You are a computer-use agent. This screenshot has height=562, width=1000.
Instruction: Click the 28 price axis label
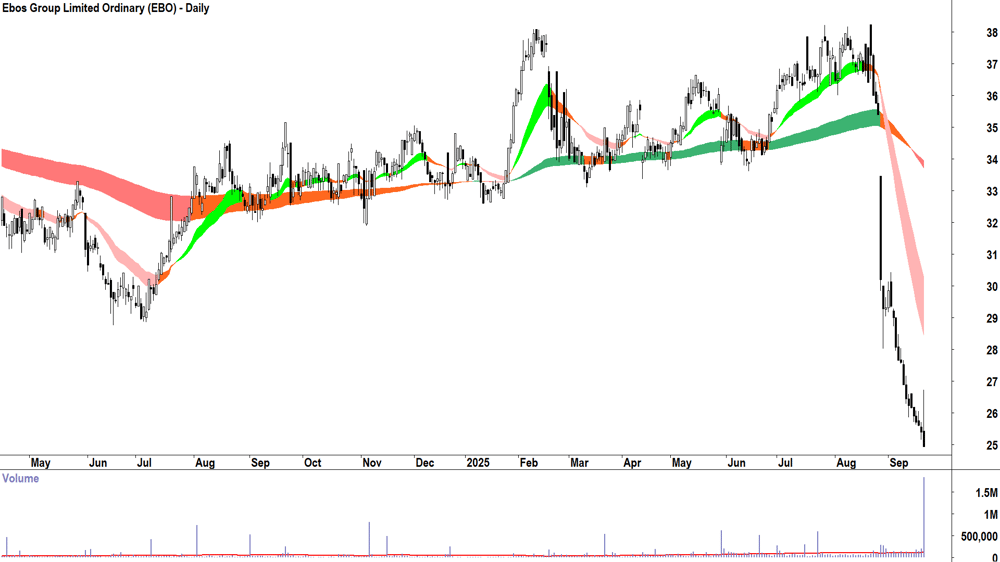point(992,350)
